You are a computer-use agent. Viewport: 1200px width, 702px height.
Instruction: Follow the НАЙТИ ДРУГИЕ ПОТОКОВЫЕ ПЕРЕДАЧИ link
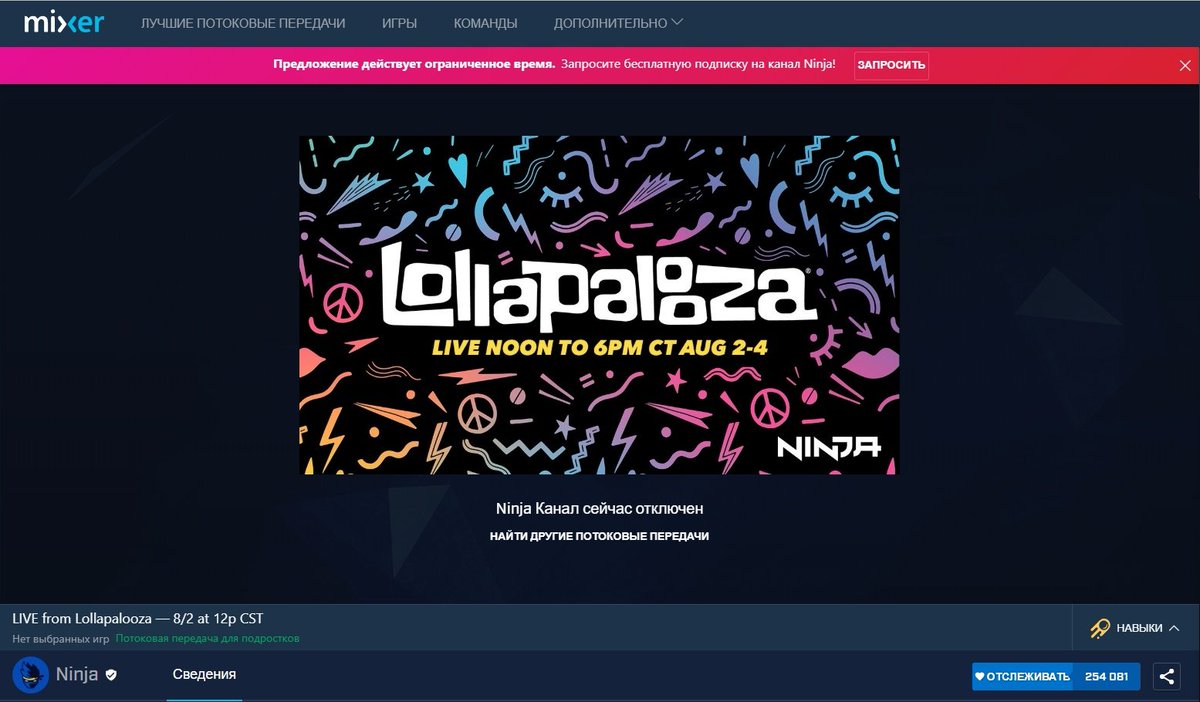tap(599, 537)
